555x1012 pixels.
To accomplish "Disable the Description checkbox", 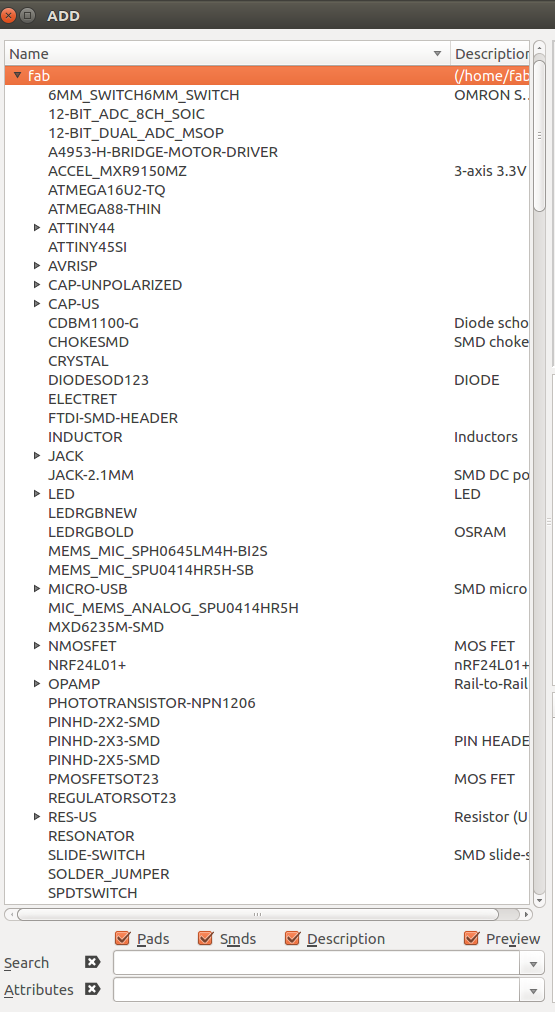I will coord(292,938).
